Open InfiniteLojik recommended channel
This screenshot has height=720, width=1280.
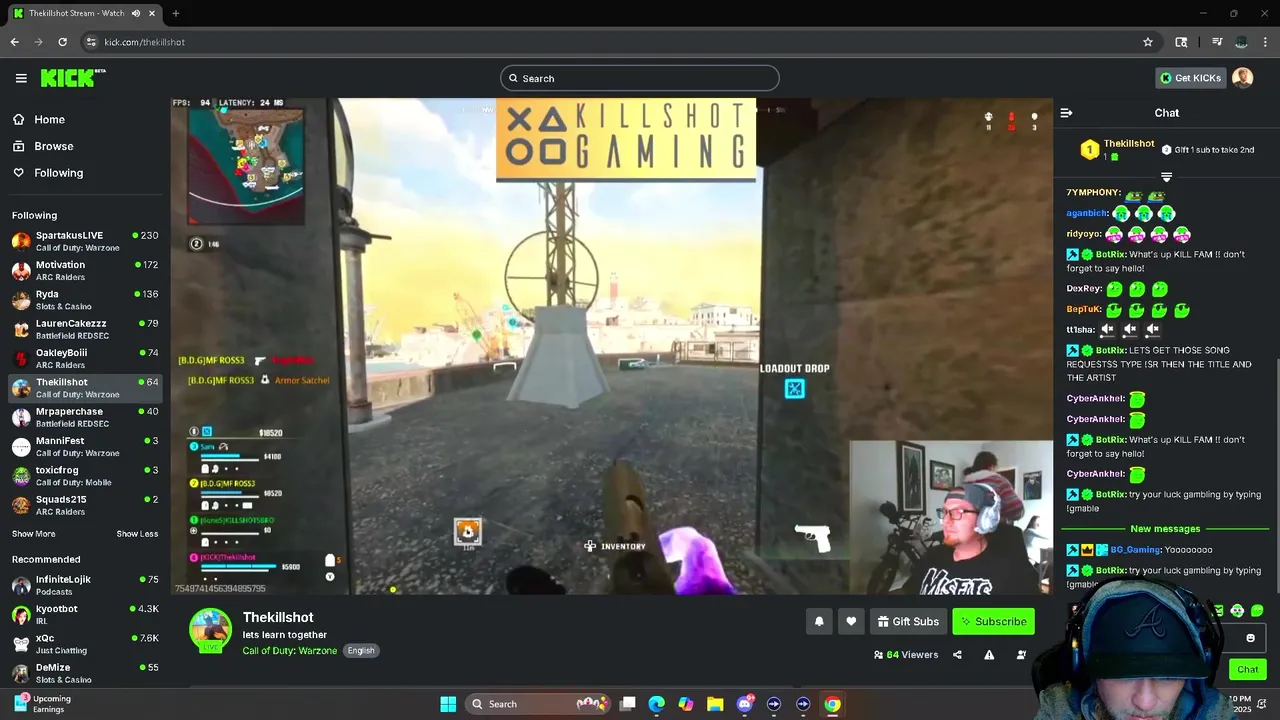point(85,585)
